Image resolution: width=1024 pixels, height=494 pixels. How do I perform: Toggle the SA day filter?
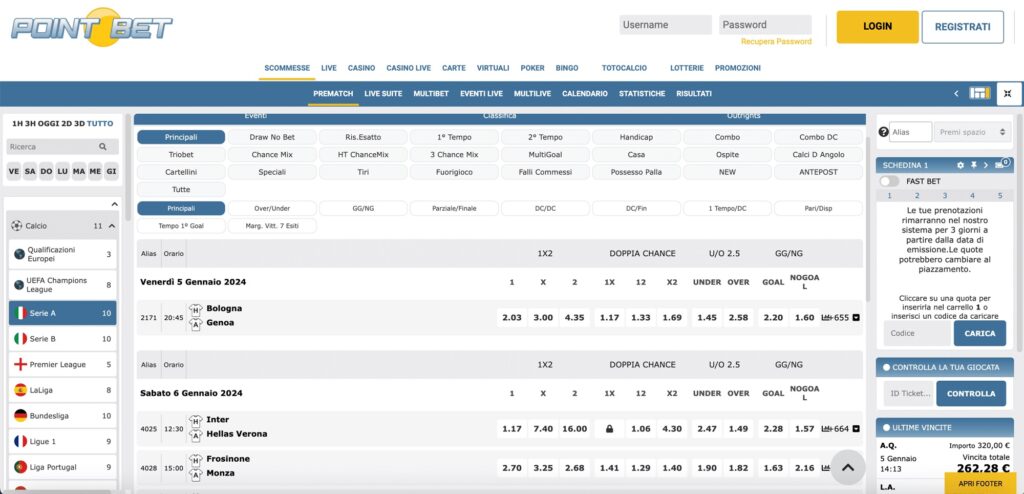coord(30,171)
